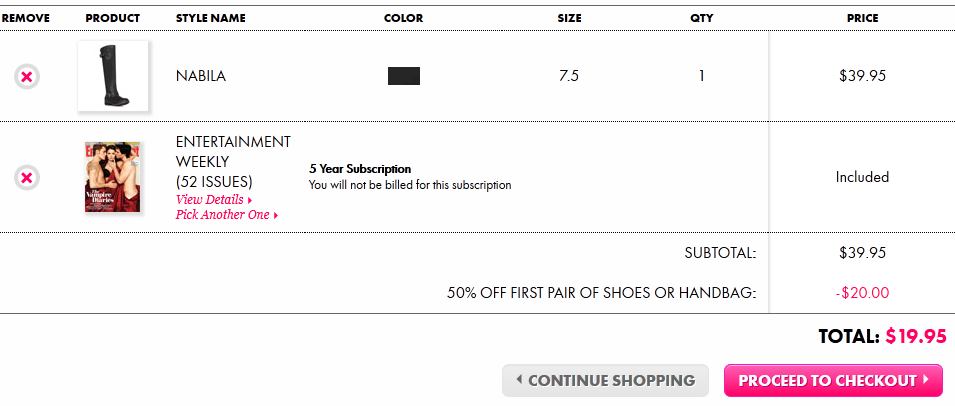Click left arrow on Continue Shopping button
Image resolution: width=955 pixels, height=406 pixels.
[519, 379]
